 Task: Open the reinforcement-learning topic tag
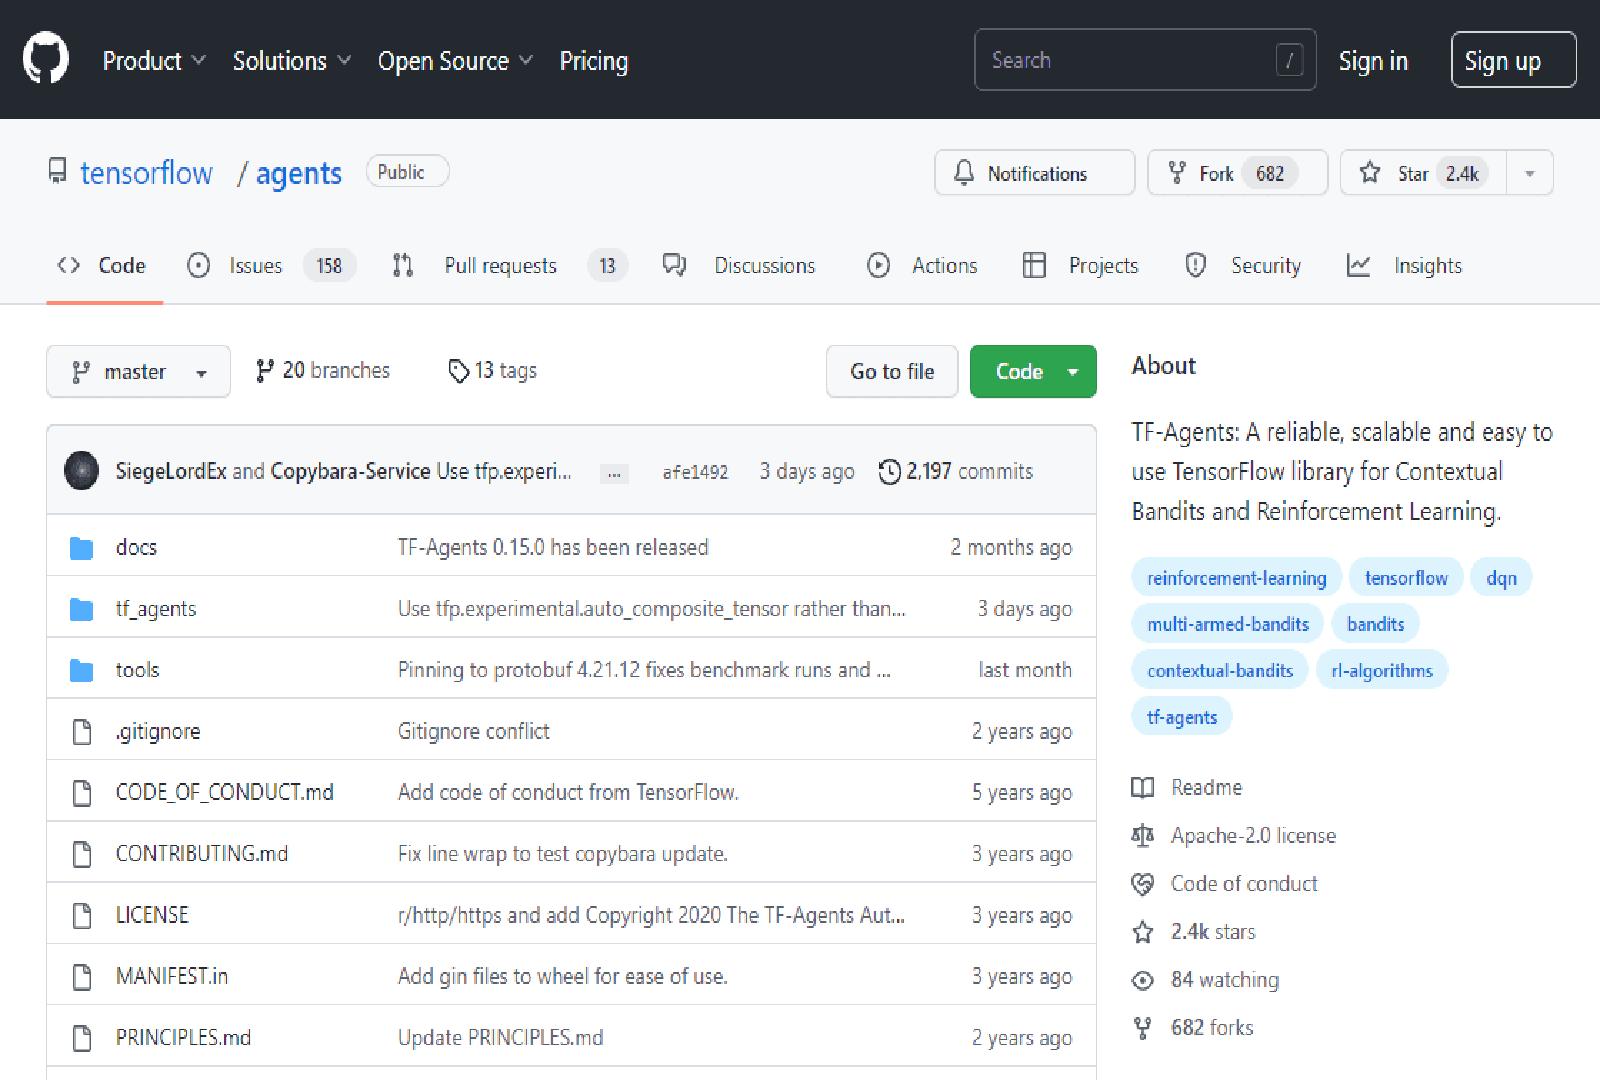click(1235, 577)
